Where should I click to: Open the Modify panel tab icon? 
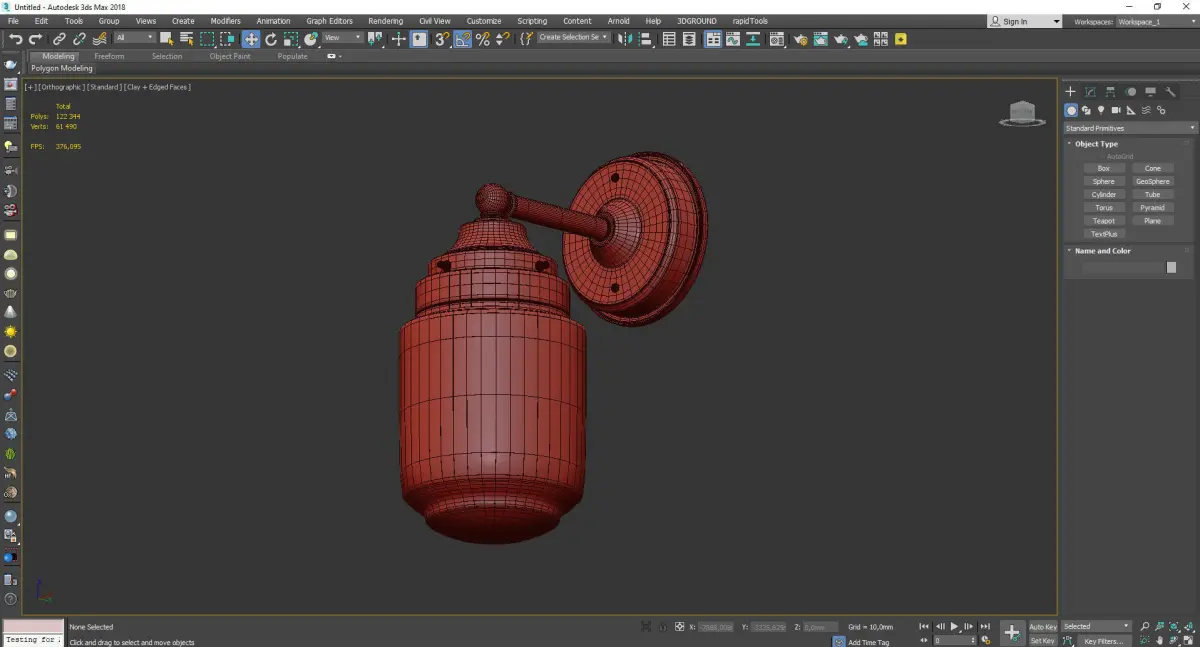[x=1090, y=92]
